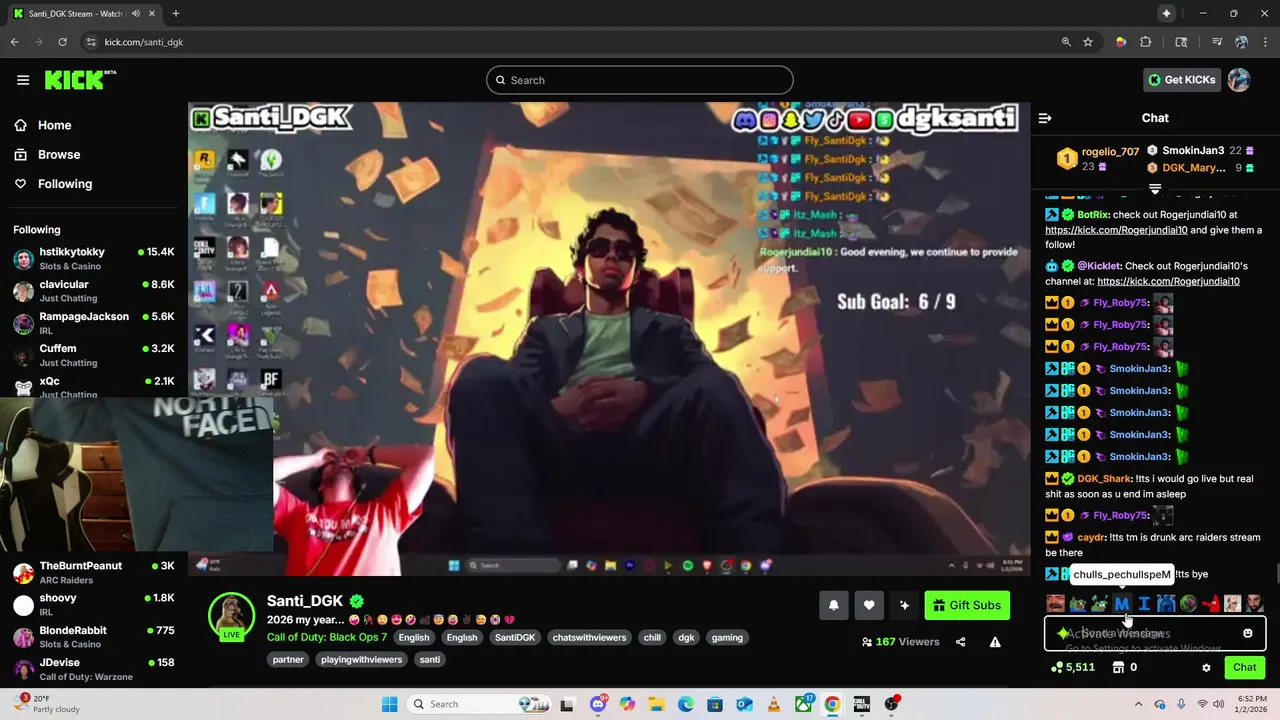This screenshot has height=720, width=1280.
Task: Open BlondeRabbit channel in sidebar
Action: click(x=94, y=637)
